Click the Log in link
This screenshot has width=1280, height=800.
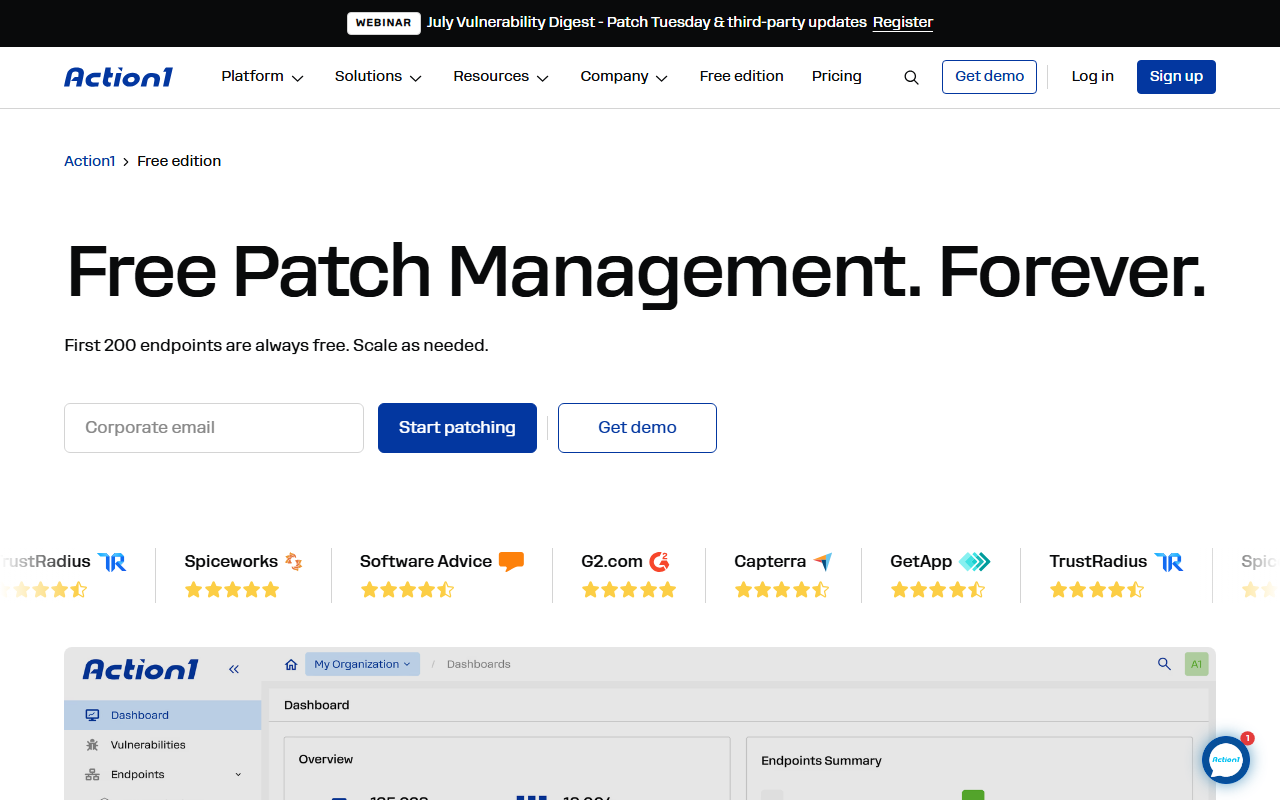[x=1093, y=76]
